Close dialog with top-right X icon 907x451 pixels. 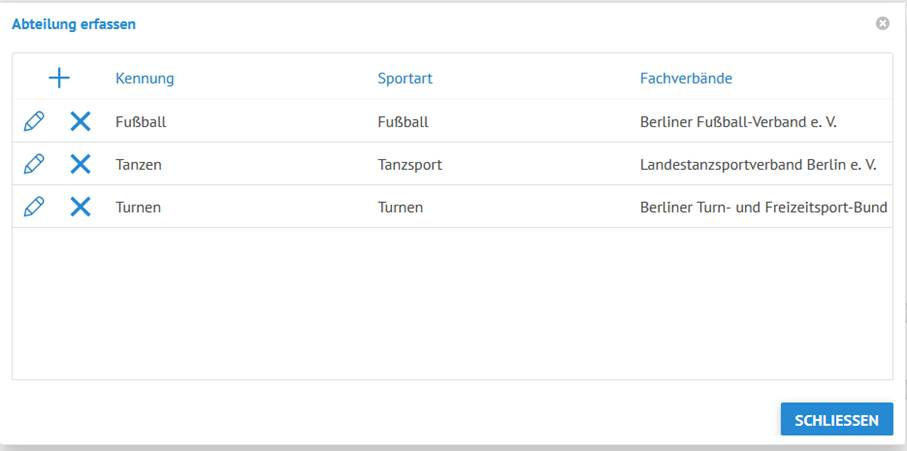pos(882,23)
